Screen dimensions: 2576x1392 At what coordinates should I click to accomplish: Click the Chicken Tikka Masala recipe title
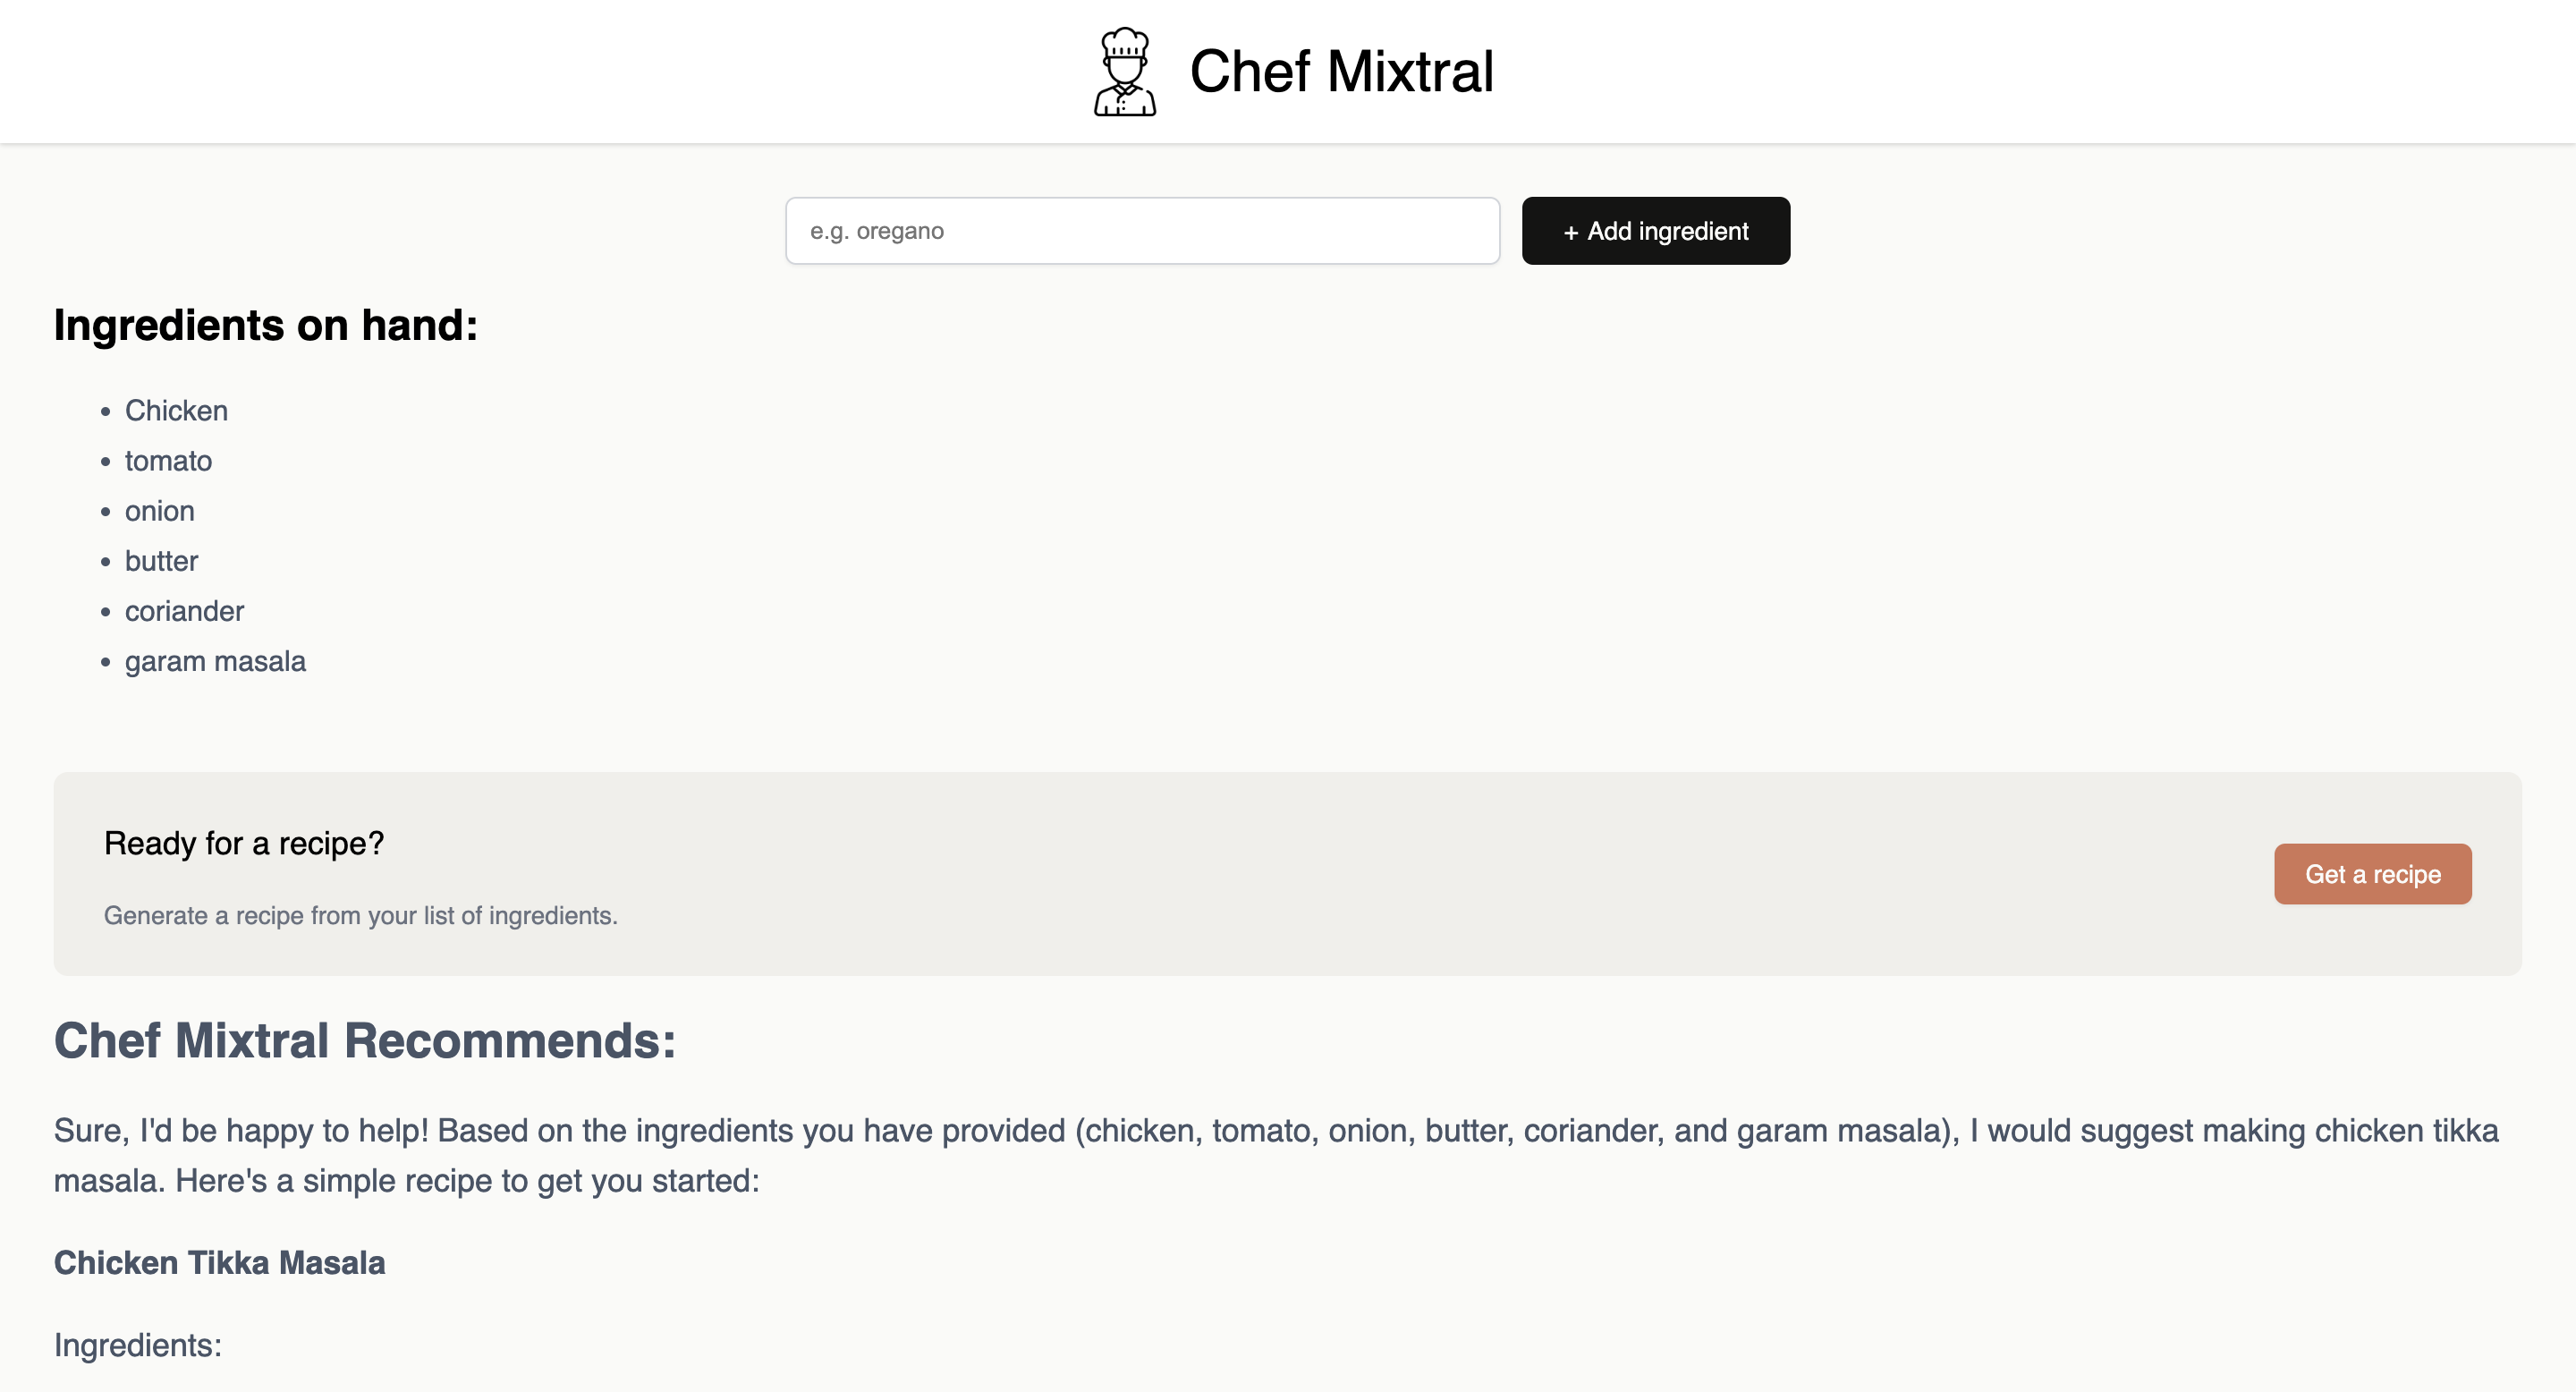[220, 1263]
